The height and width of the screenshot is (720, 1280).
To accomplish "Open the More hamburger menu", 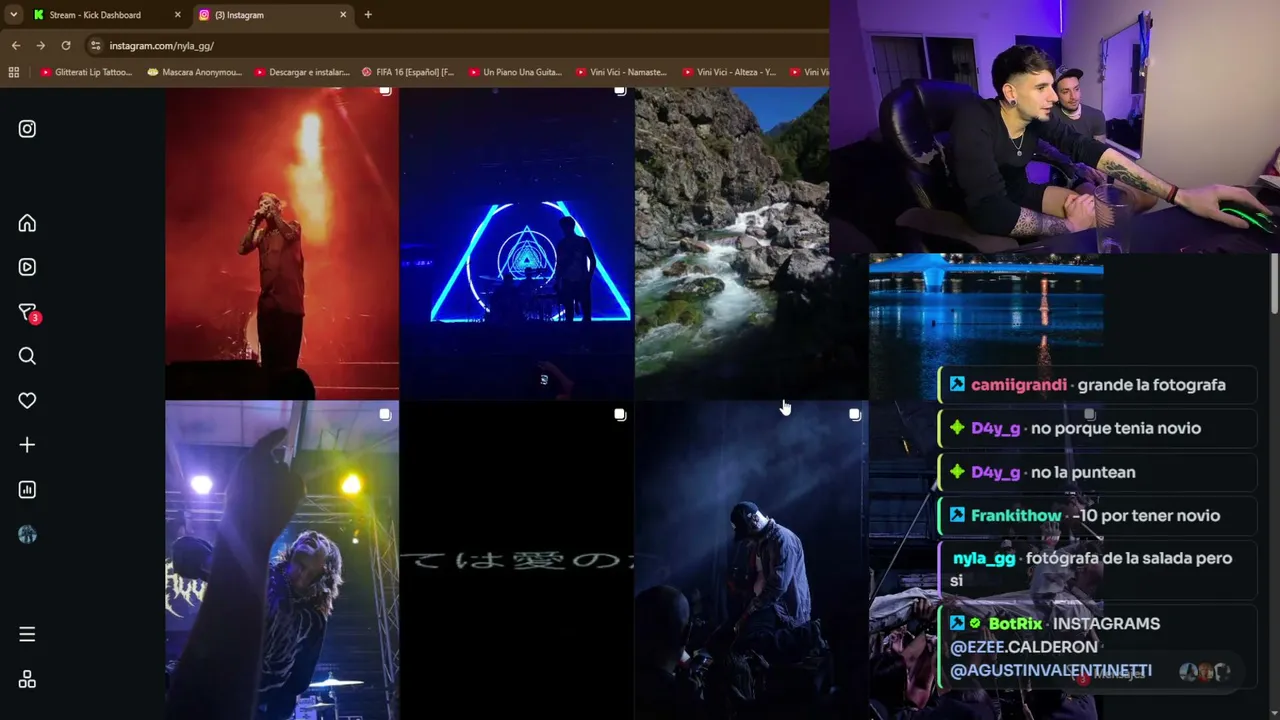I will (27, 634).
